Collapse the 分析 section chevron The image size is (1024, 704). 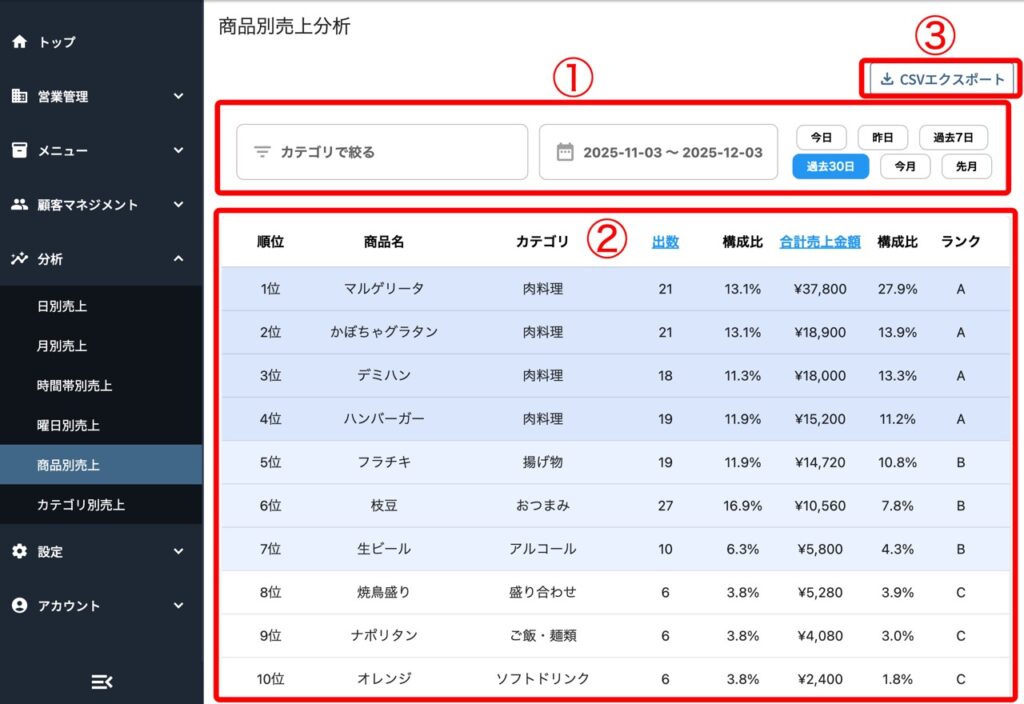coord(178,259)
